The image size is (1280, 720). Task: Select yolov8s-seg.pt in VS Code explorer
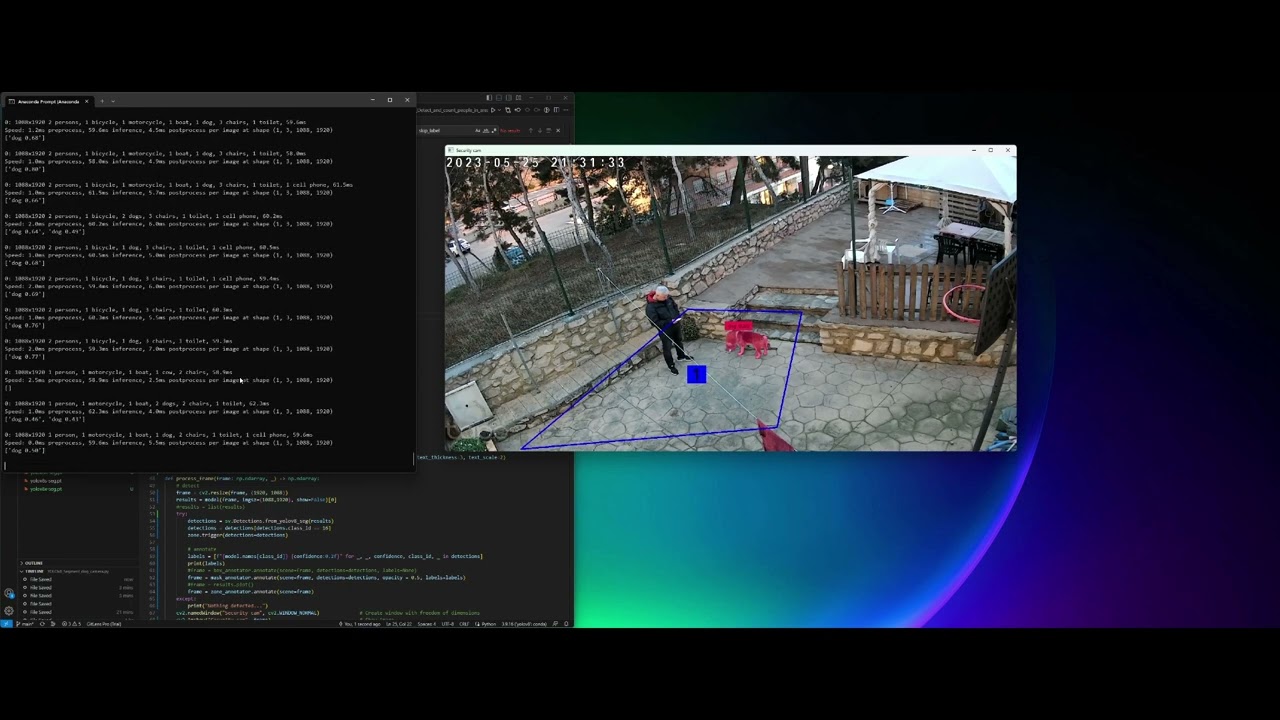pos(46,481)
